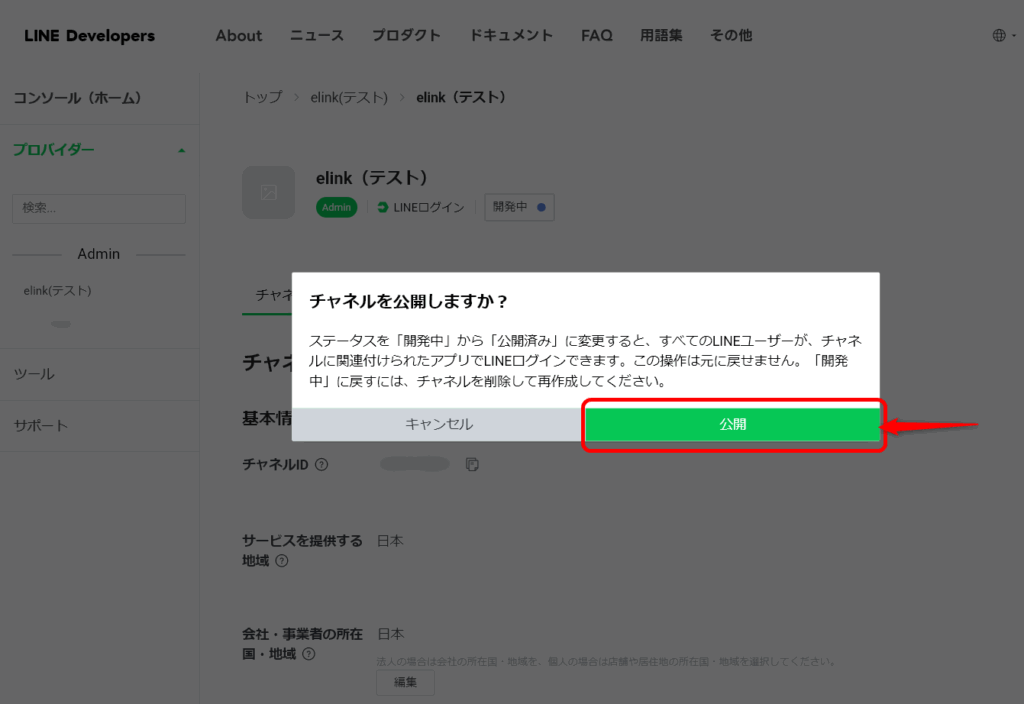Open the 用語集 menu item

[661, 36]
